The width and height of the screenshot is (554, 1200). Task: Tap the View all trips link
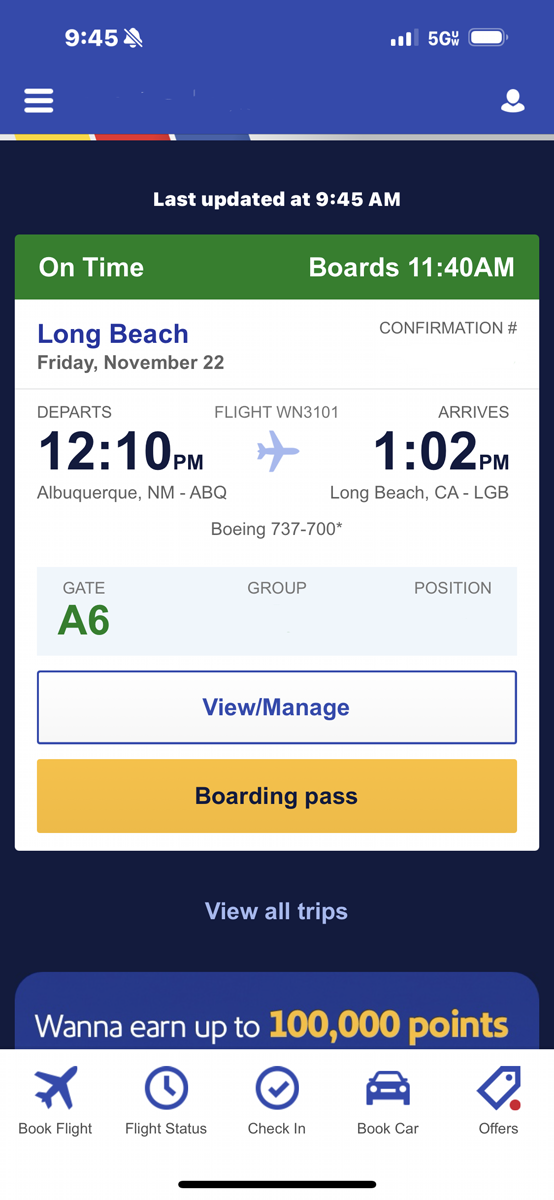pos(277,911)
